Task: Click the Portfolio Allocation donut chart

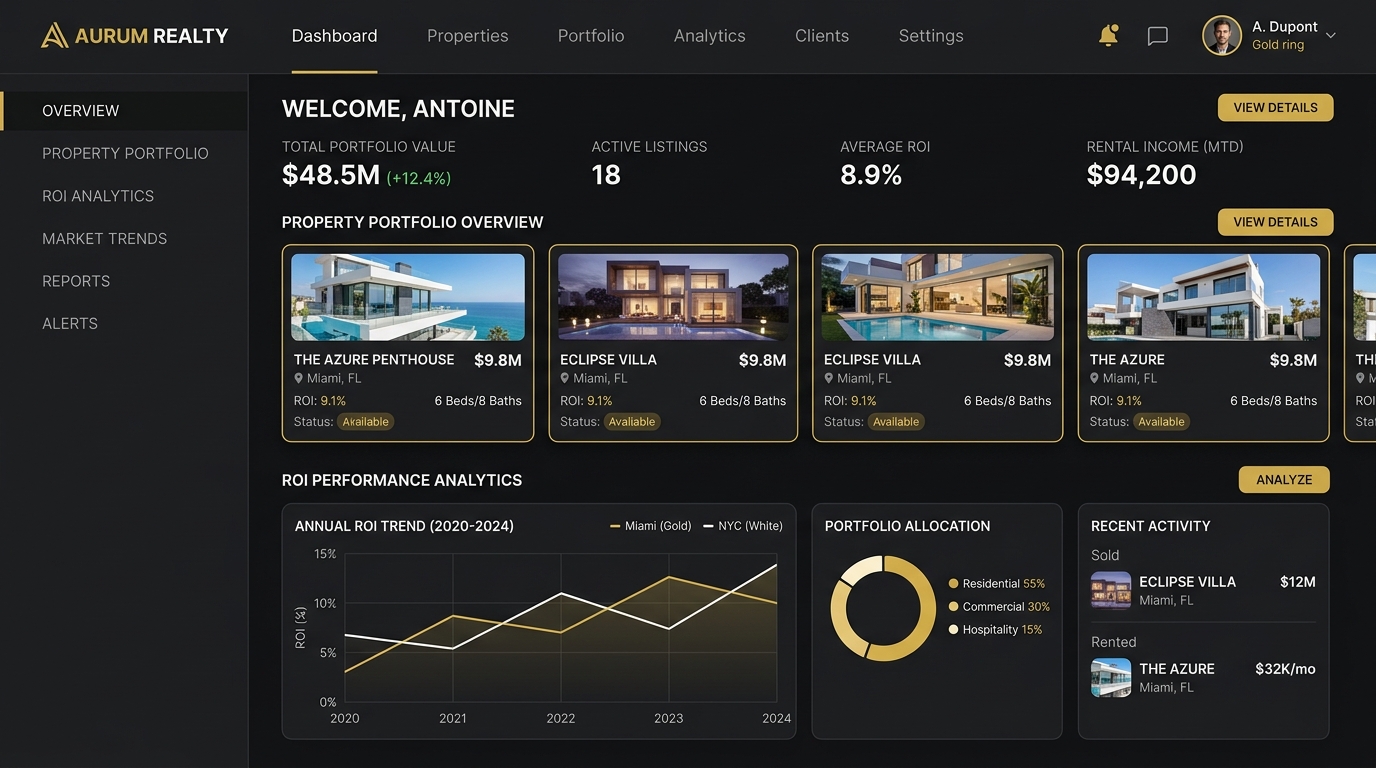Action: (x=883, y=608)
